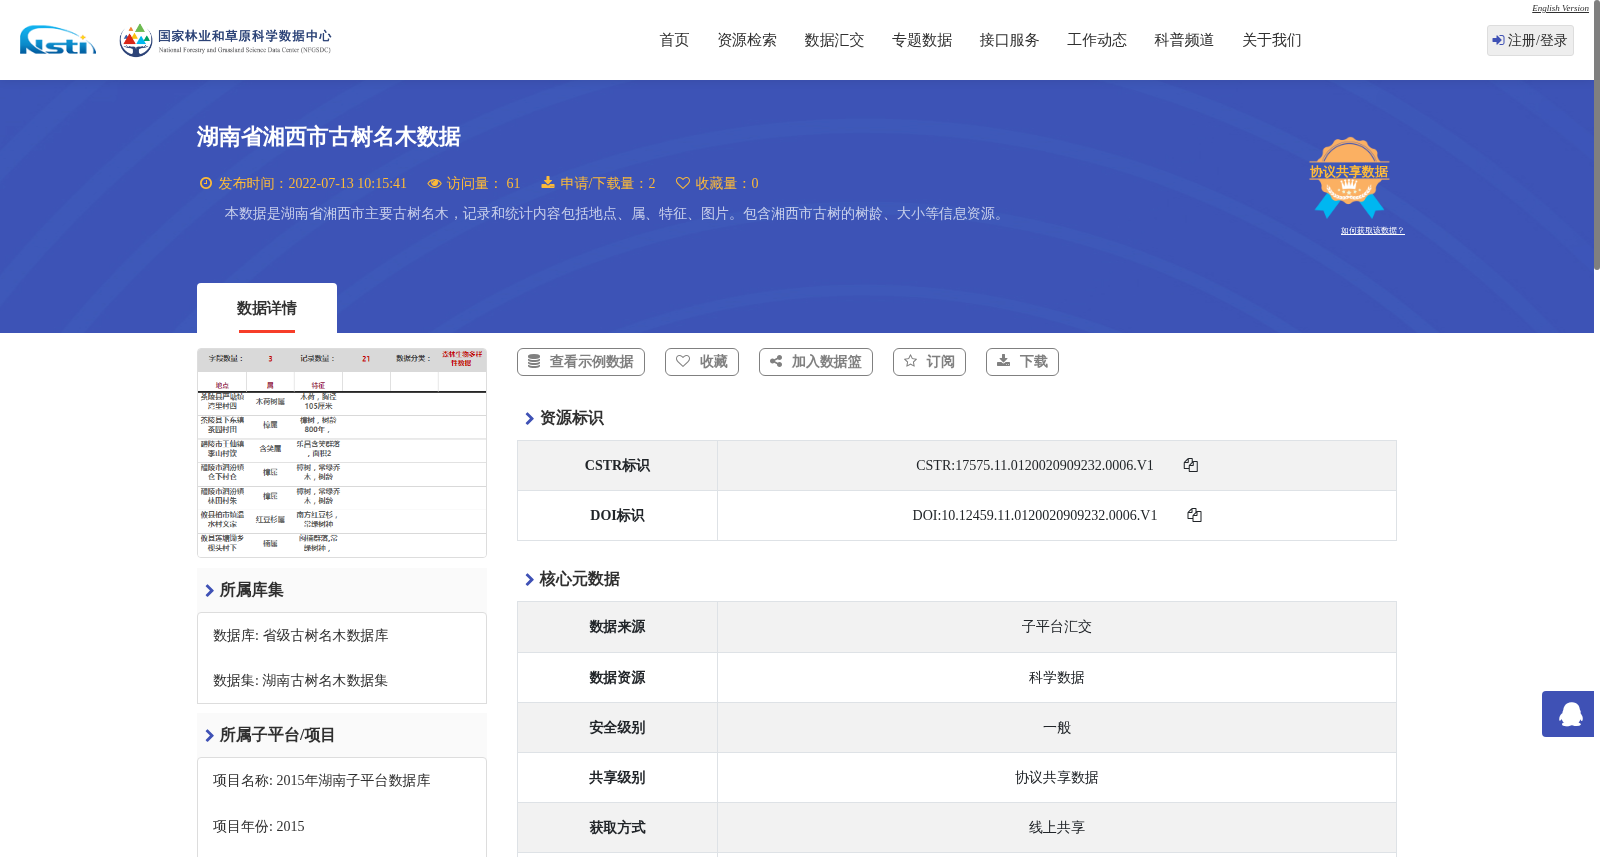Click the DOI:10.12459.11.0120020909232.0006.V1 value
The image size is (1600, 857).
click(1035, 515)
